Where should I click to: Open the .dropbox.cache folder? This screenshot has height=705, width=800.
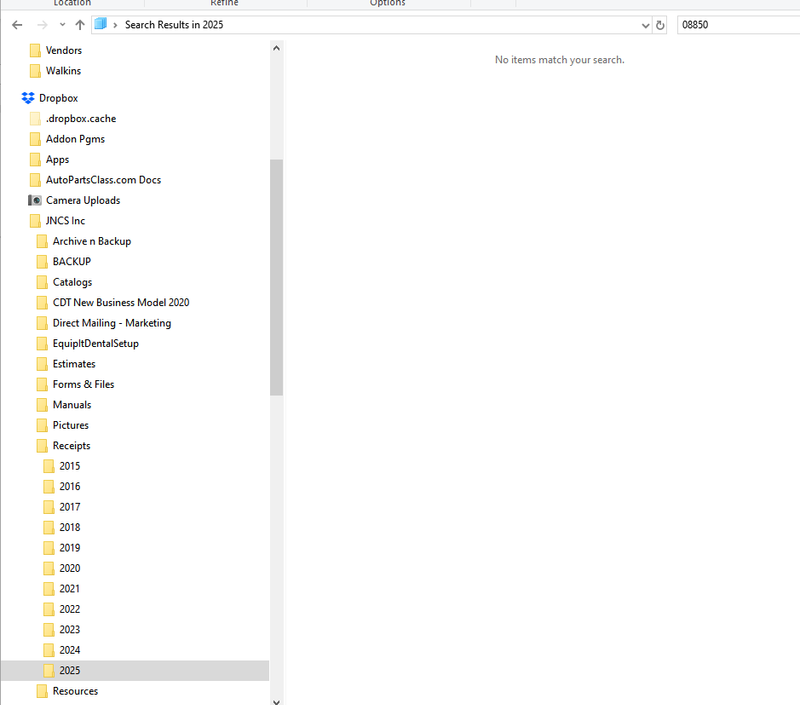click(x=81, y=118)
